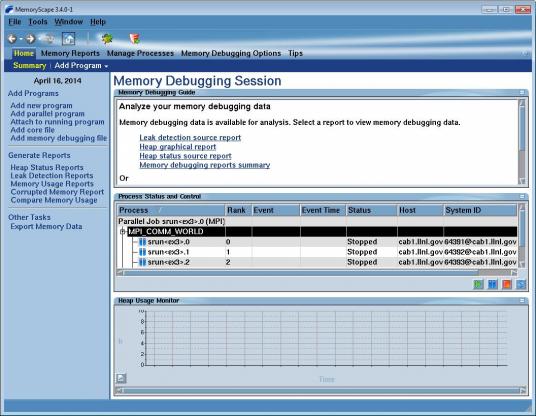The height and width of the screenshot is (416, 536).
Task: Open the Window menu
Action: pos(69,22)
